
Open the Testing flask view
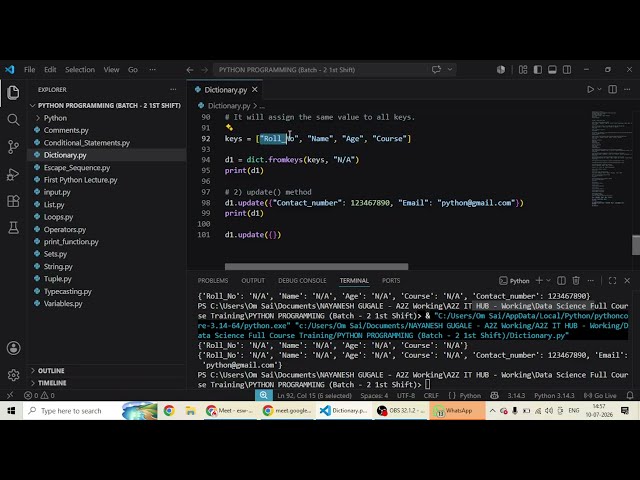tap(13, 228)
